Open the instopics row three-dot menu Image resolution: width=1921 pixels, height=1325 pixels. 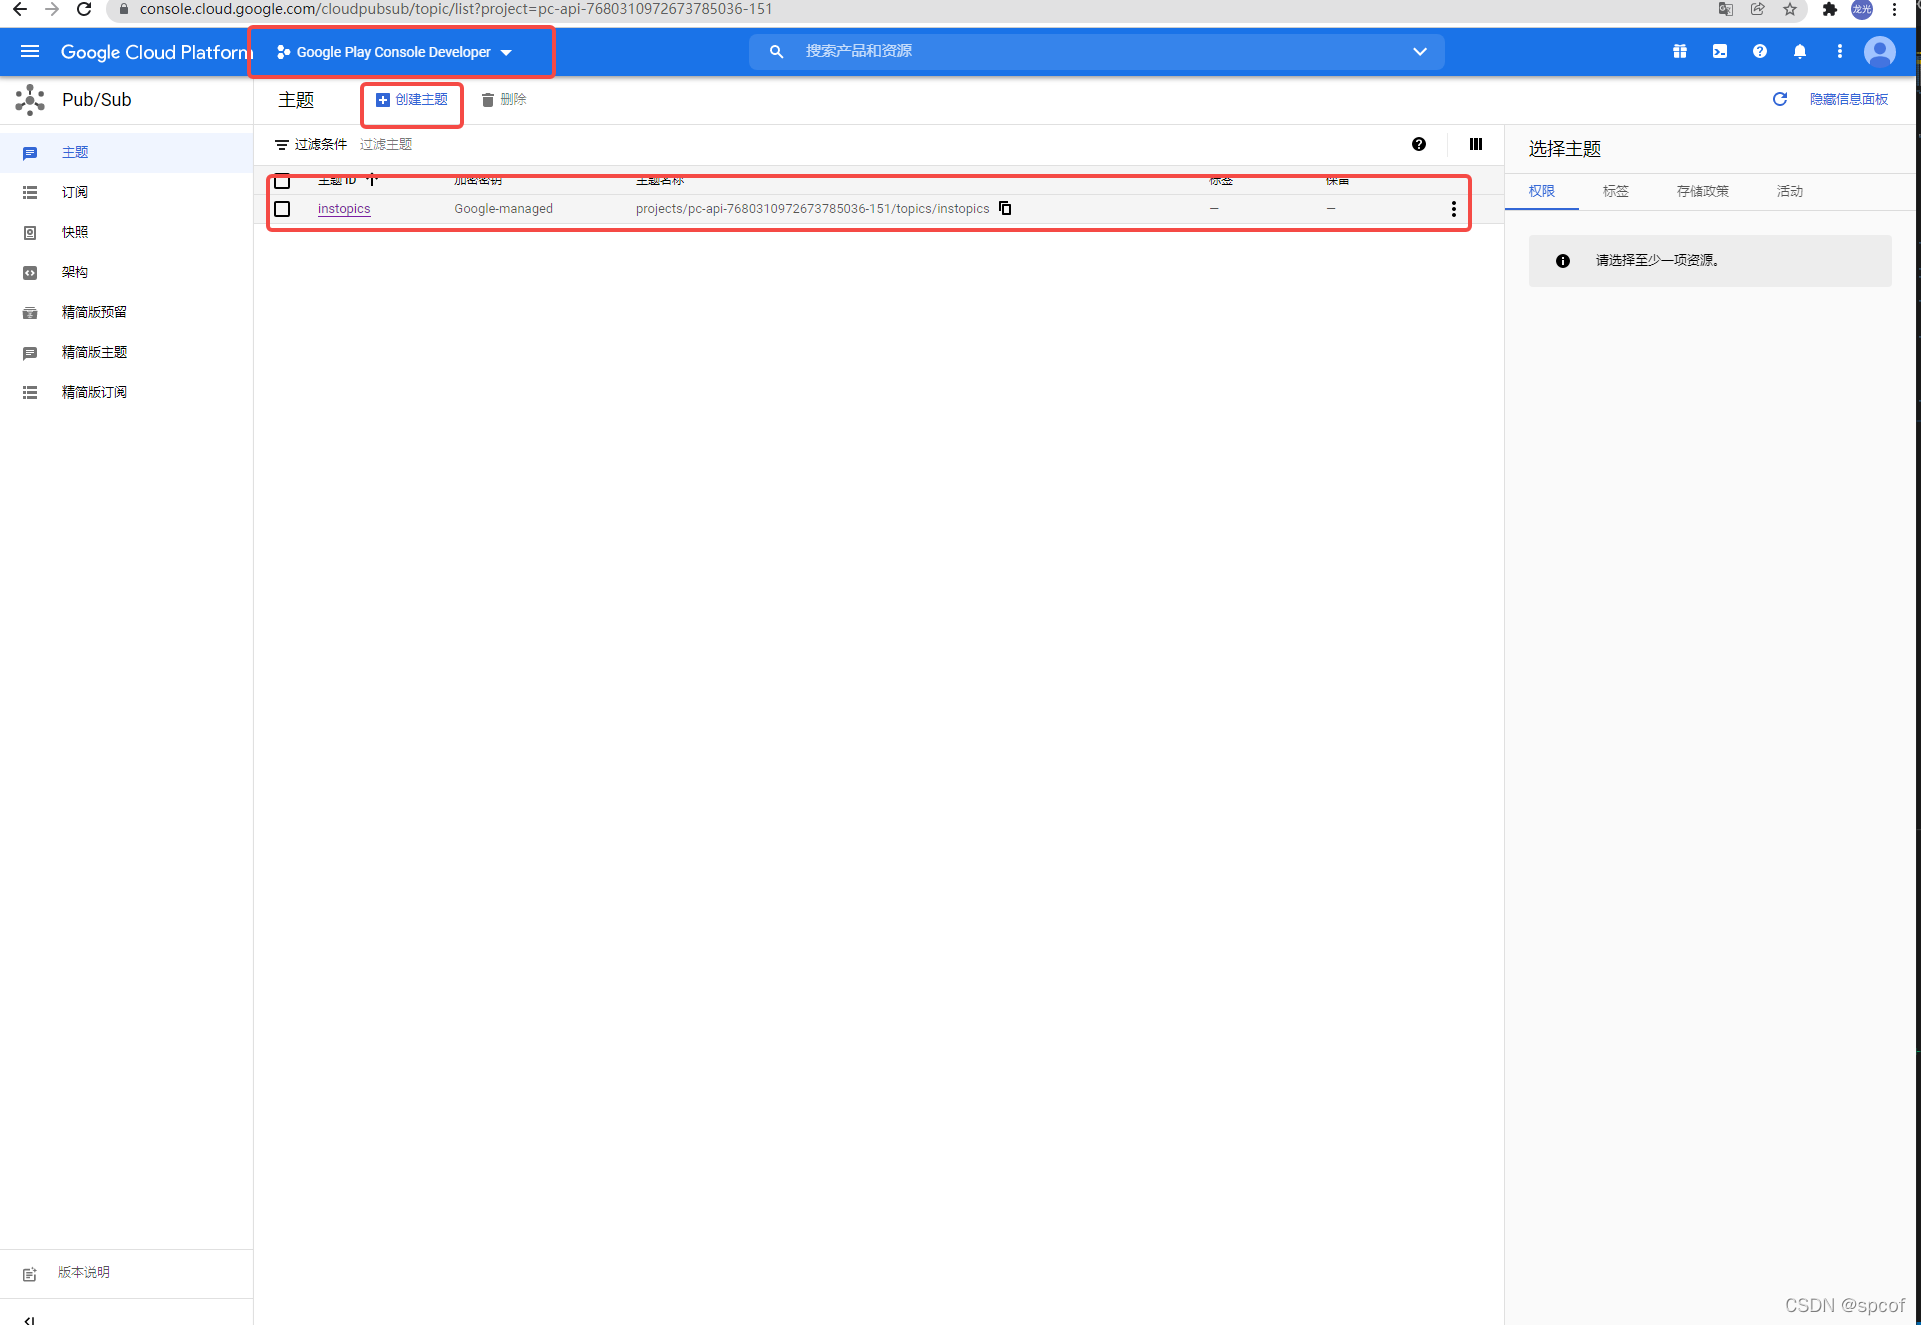pos(1453,208)
